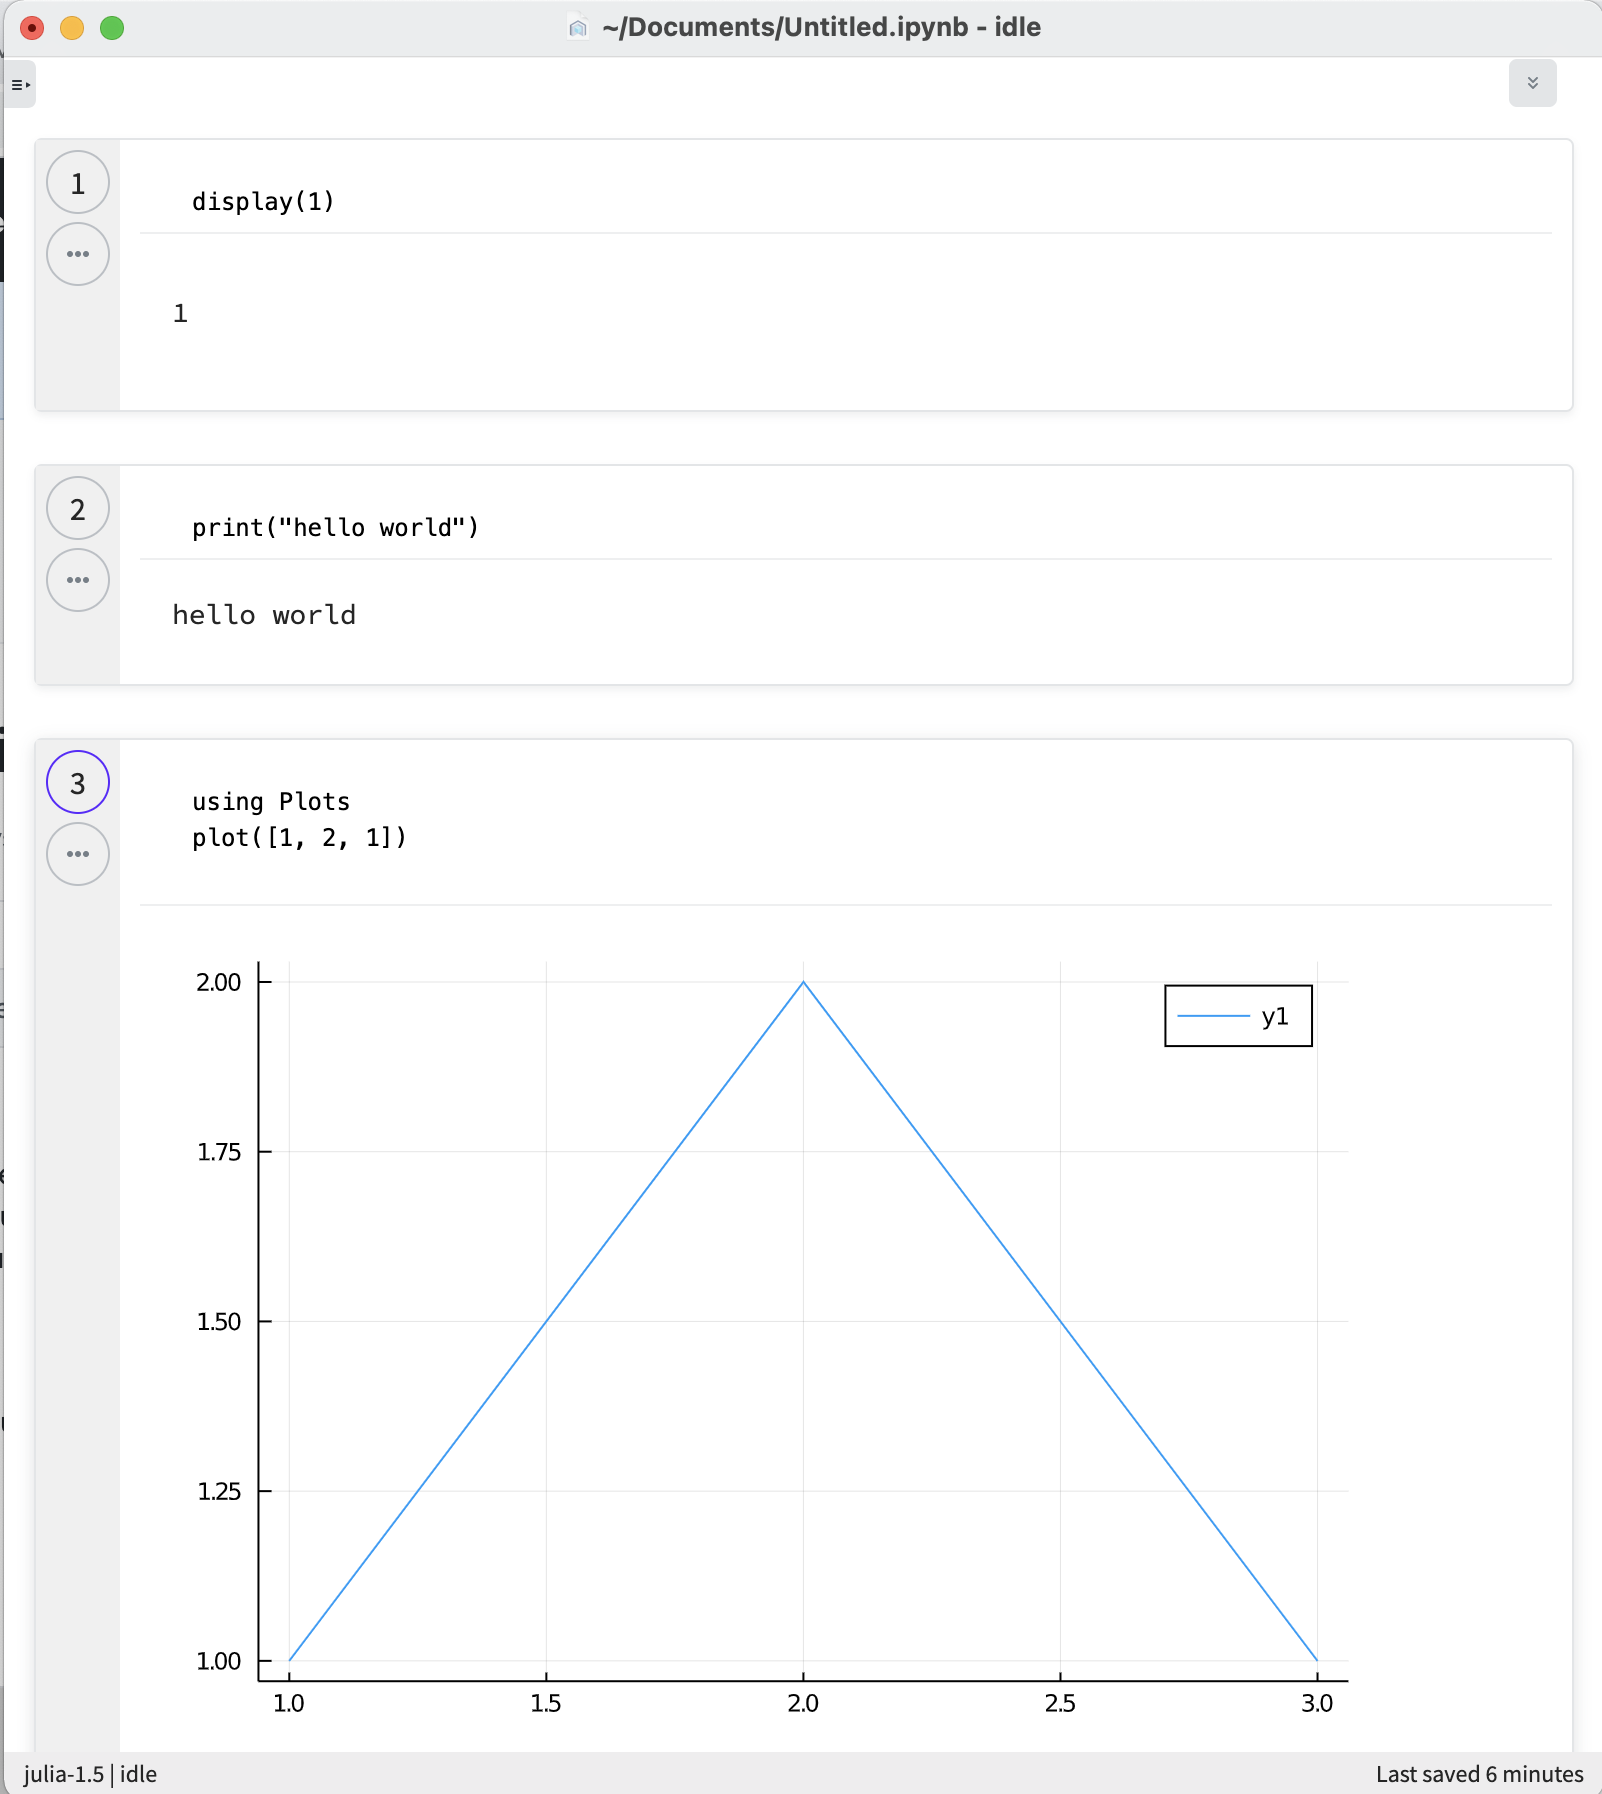Select cell 3 via its highlighted numbered circle
The width and height of the screenshot is (1602, 1794).
click(x=77, y=783)
